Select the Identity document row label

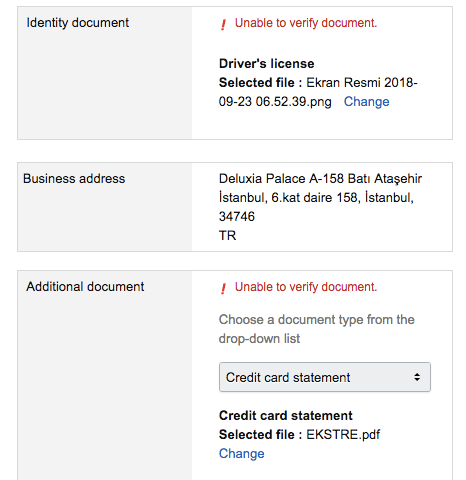click(x=78, y=23)
